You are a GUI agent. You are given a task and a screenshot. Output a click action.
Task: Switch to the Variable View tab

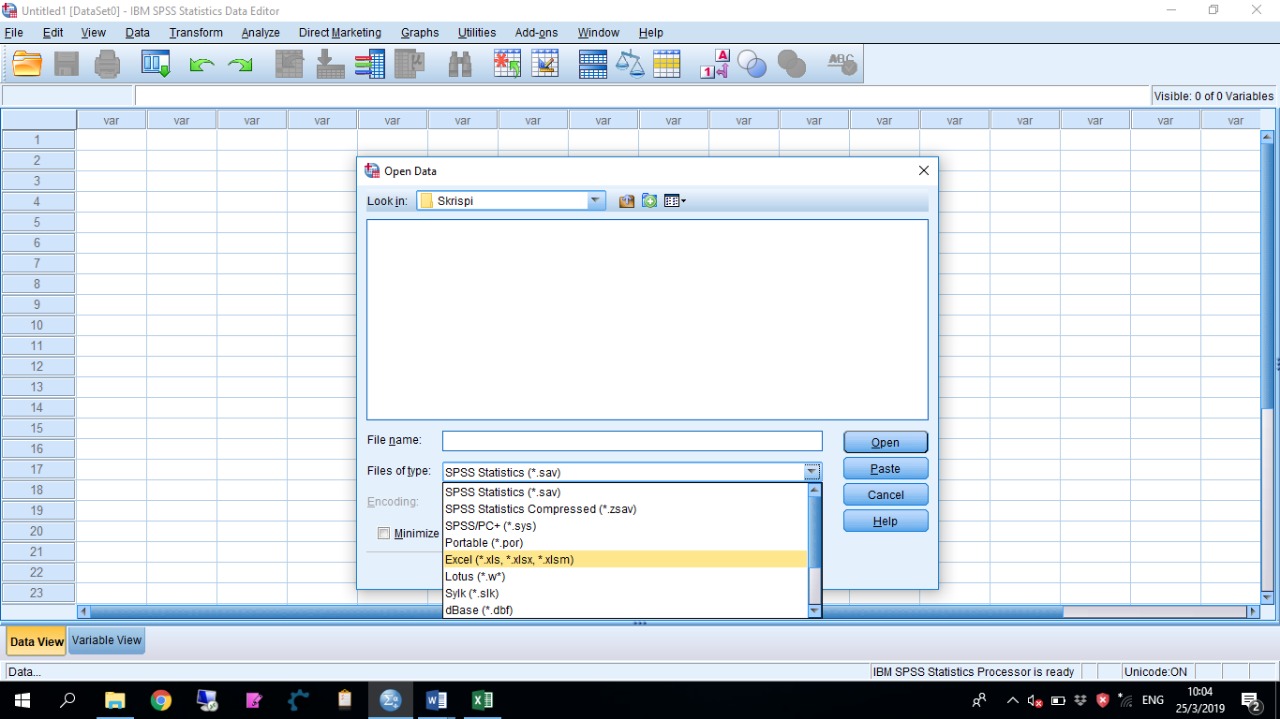coord(106,640)
